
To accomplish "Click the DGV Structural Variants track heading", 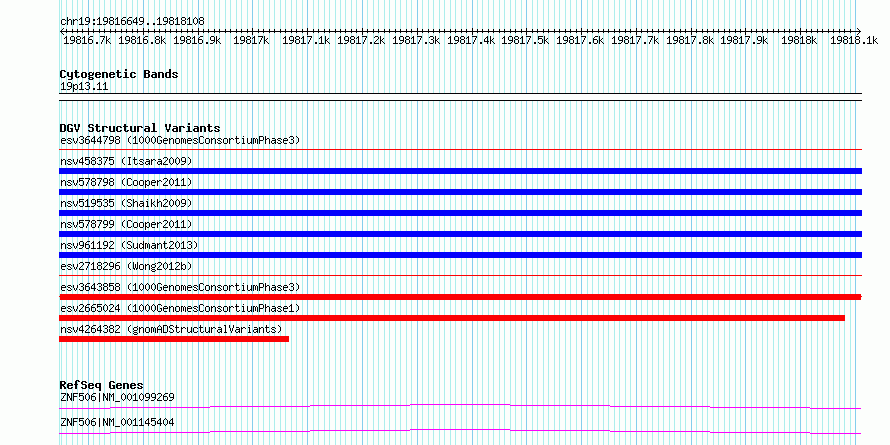I will tap(140, 128).
